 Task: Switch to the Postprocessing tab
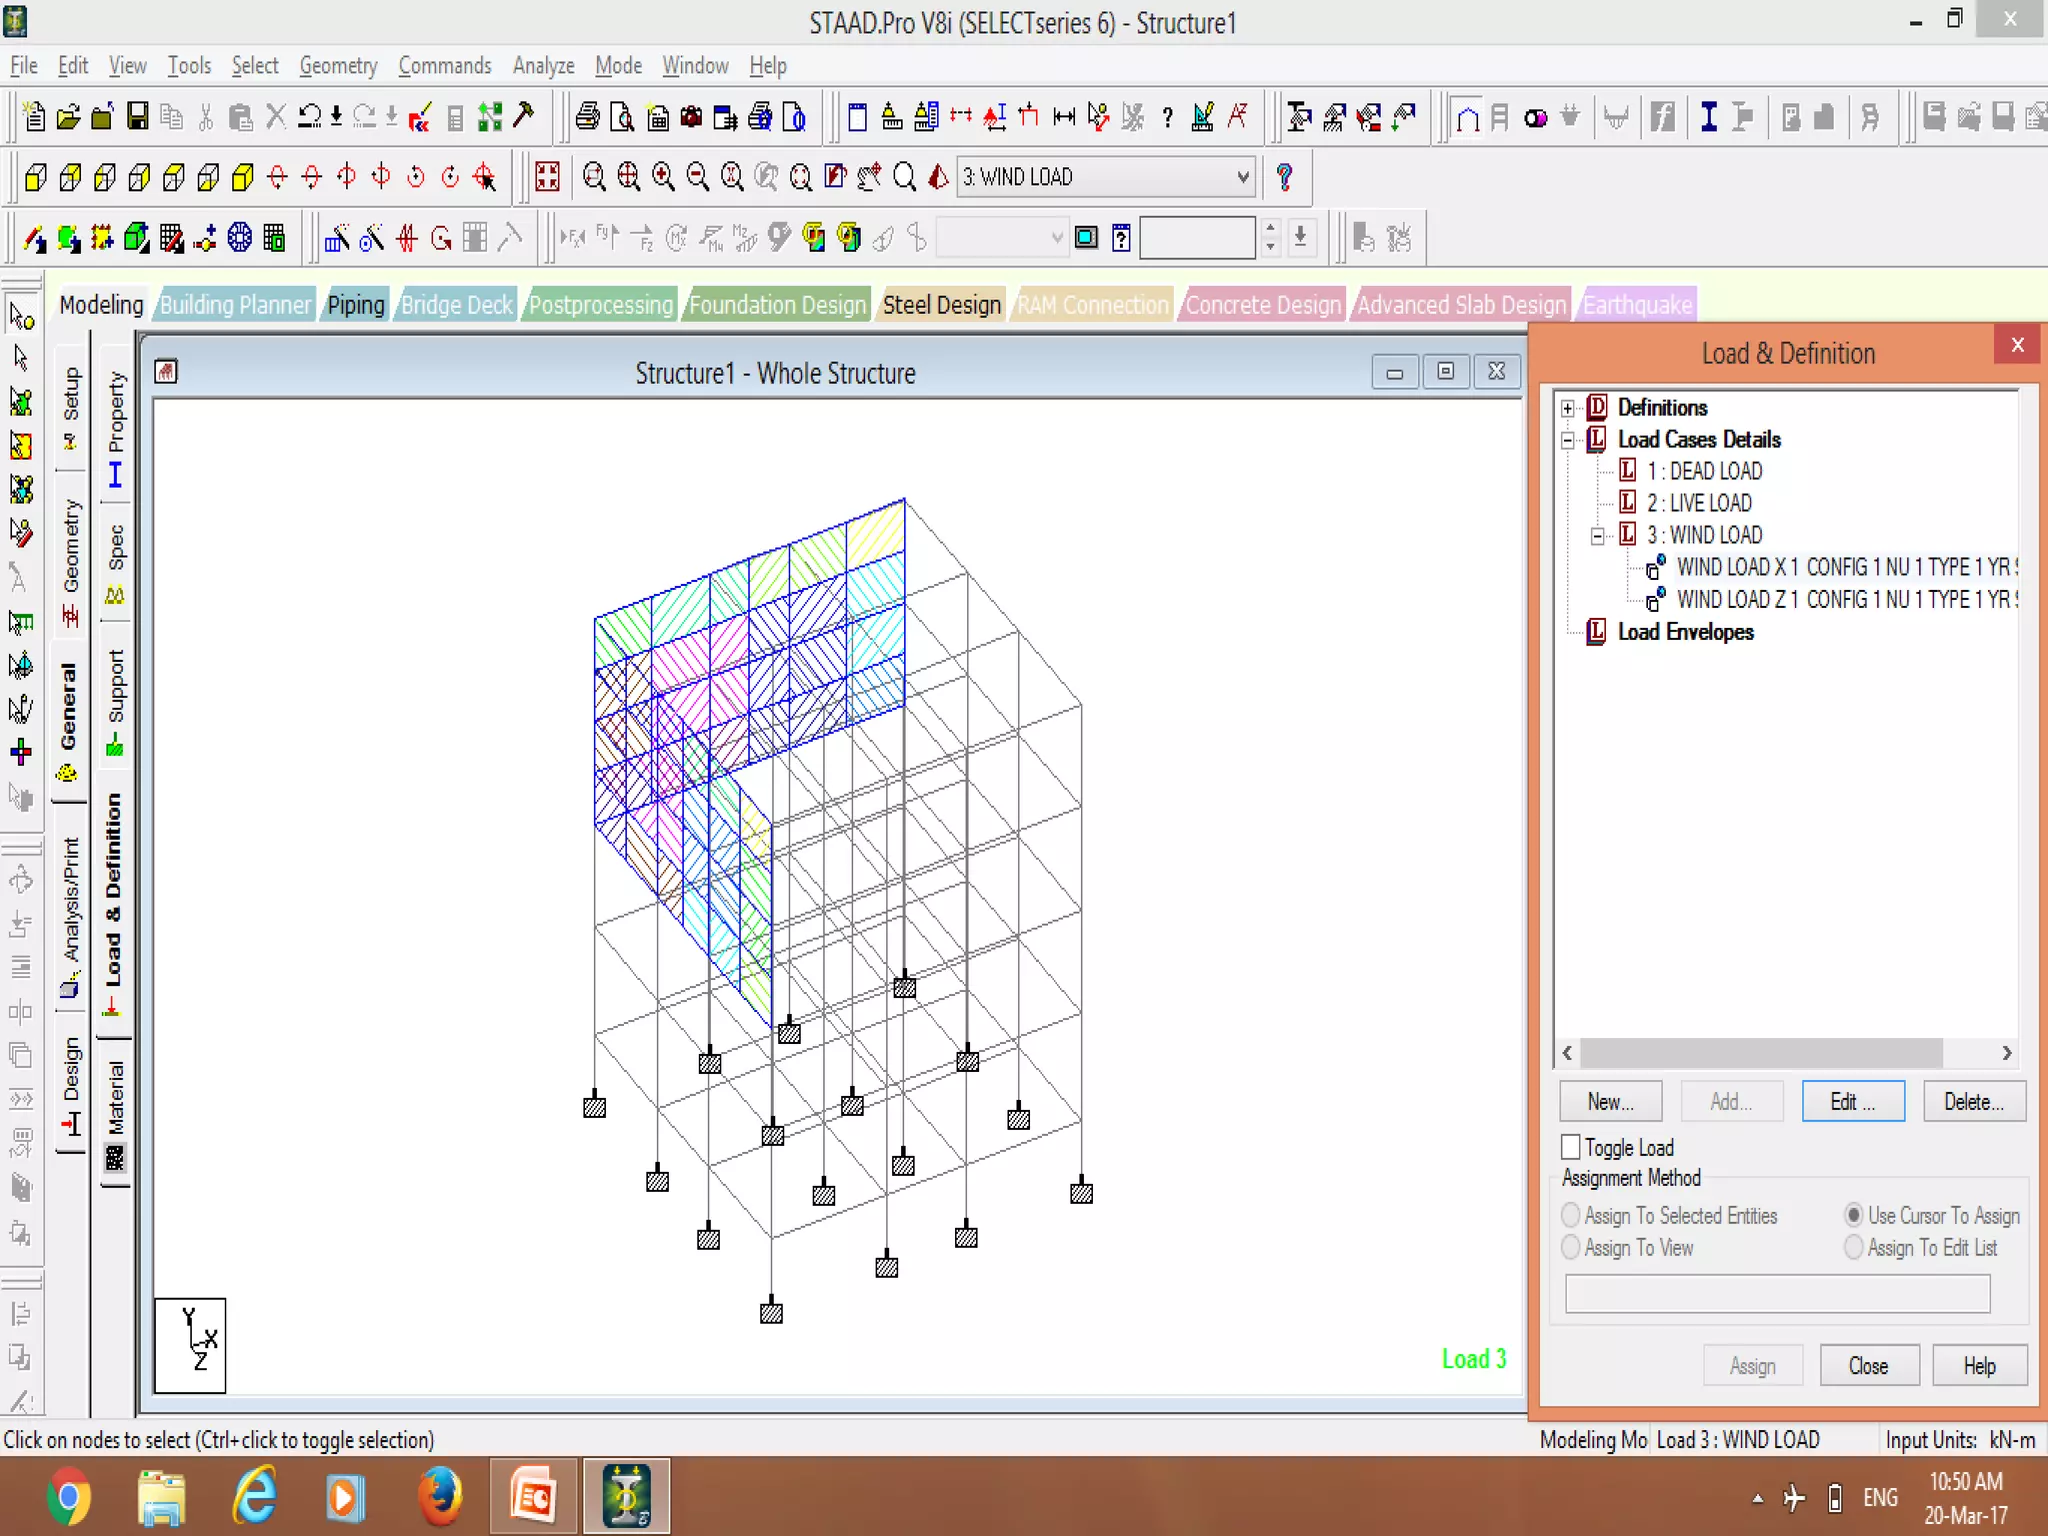click(x=600, y=305)
